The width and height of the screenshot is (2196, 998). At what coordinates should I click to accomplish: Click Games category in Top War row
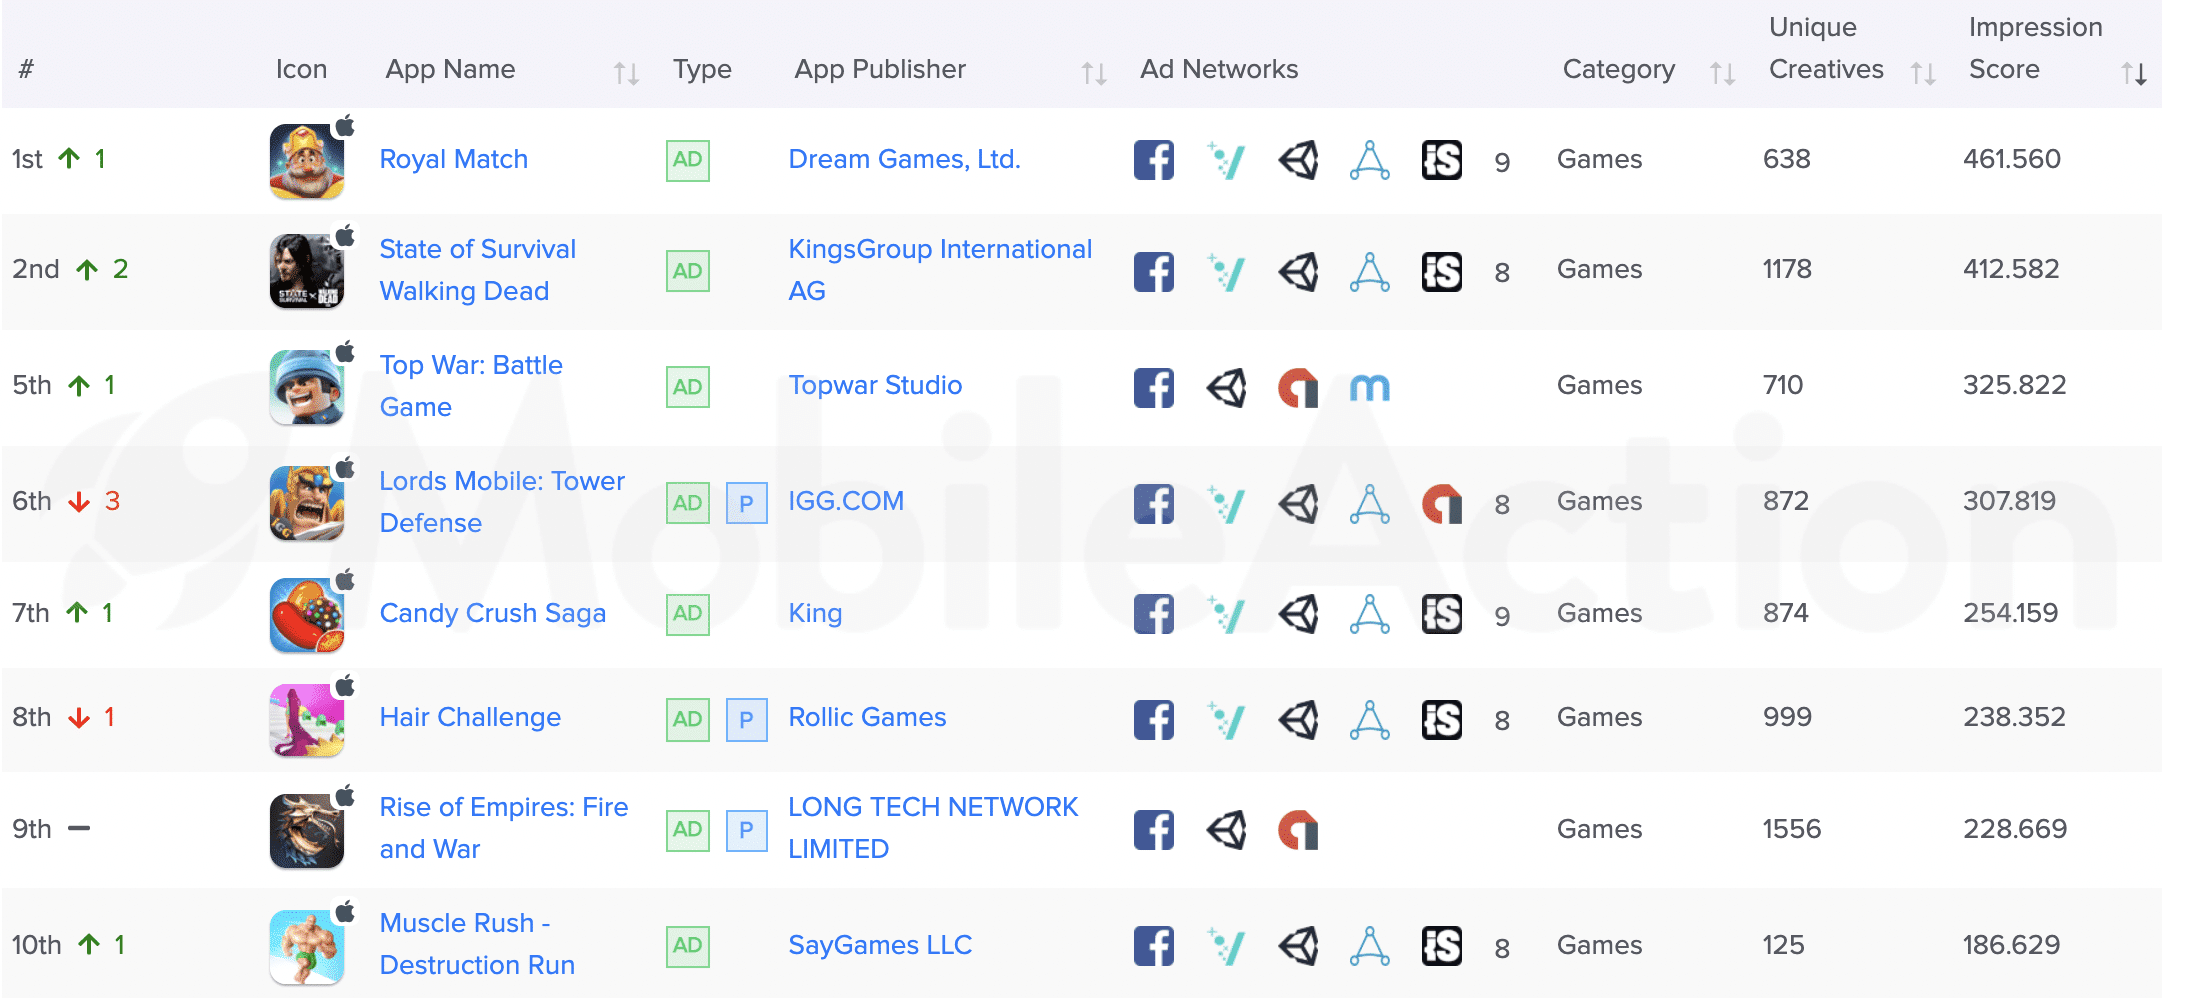click(1600, 385)
